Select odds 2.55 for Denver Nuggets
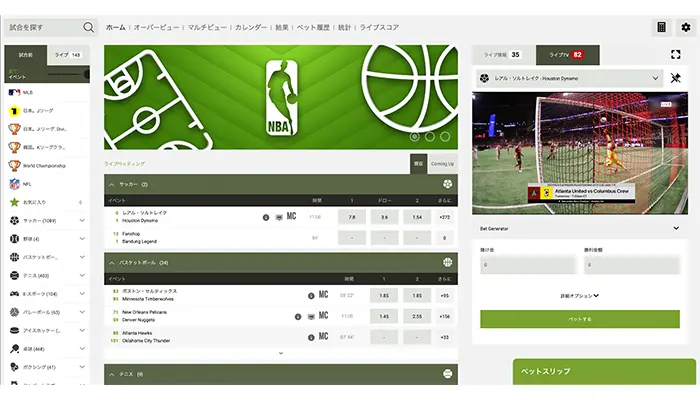This screenshot has width=700, height=400. (x=417, y=317)
